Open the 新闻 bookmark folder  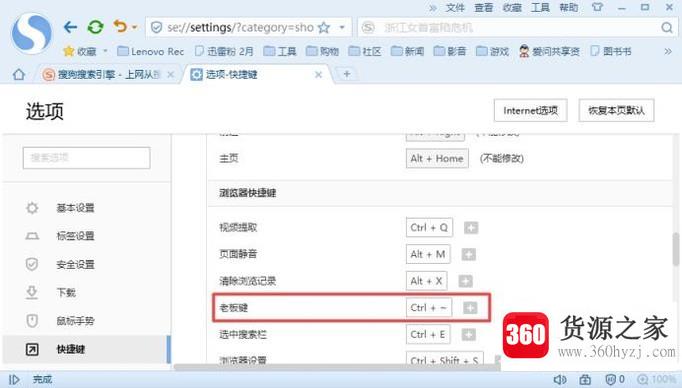pos(408,51)
